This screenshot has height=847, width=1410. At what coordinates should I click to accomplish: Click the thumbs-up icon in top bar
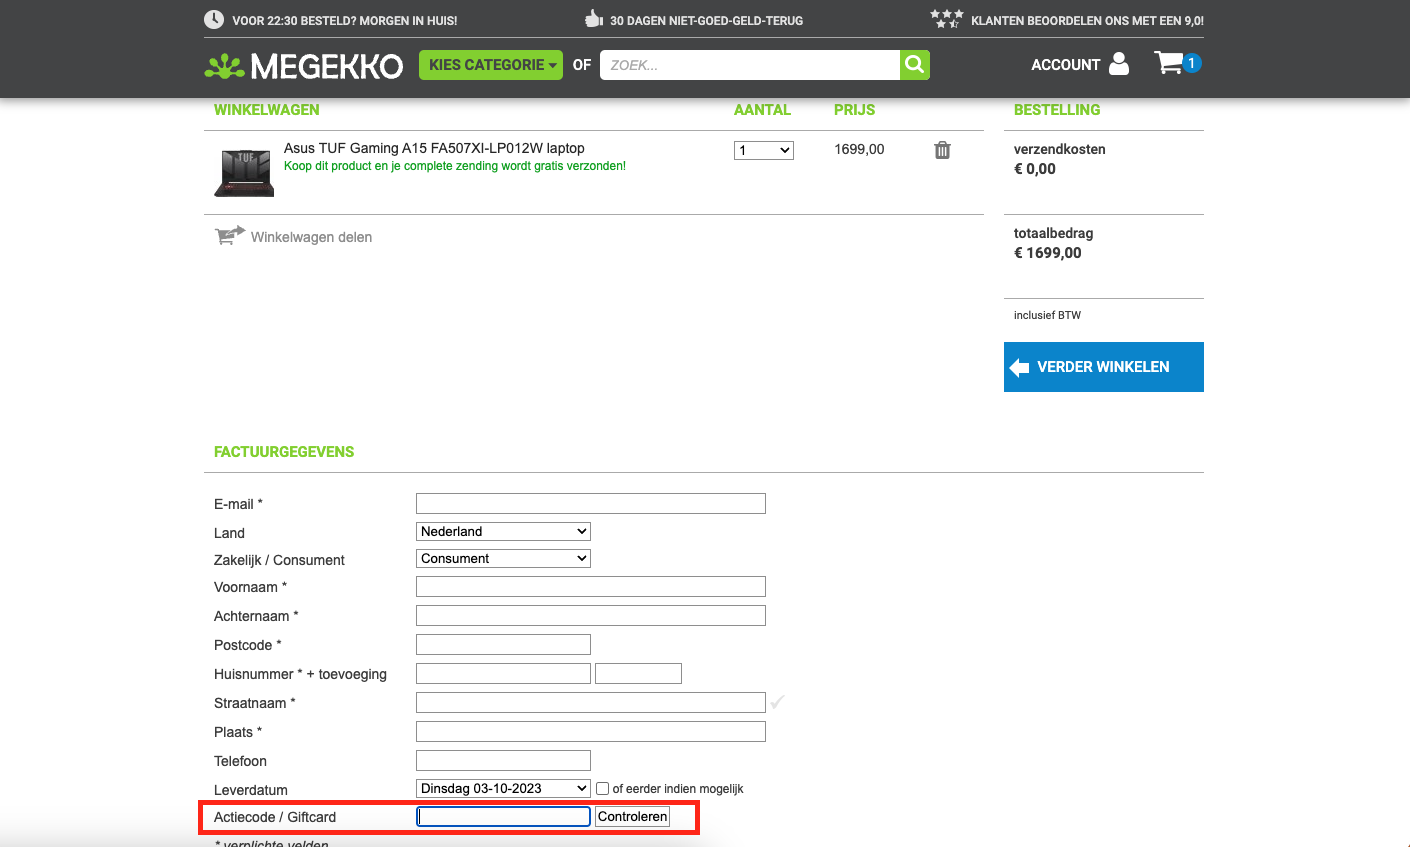point(594,19)
